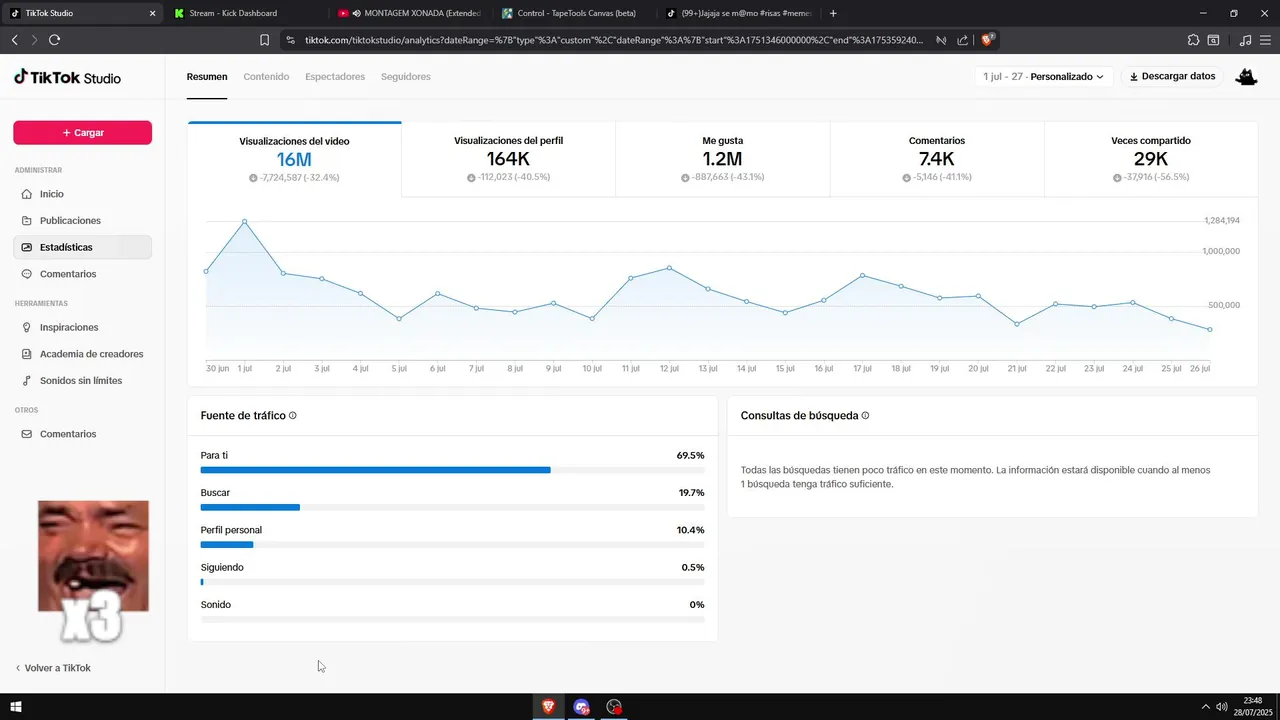Click the info icon beside Consultas de búsqueda
The height and width of the screenshot is (720, 1280).
coord(865,415)
